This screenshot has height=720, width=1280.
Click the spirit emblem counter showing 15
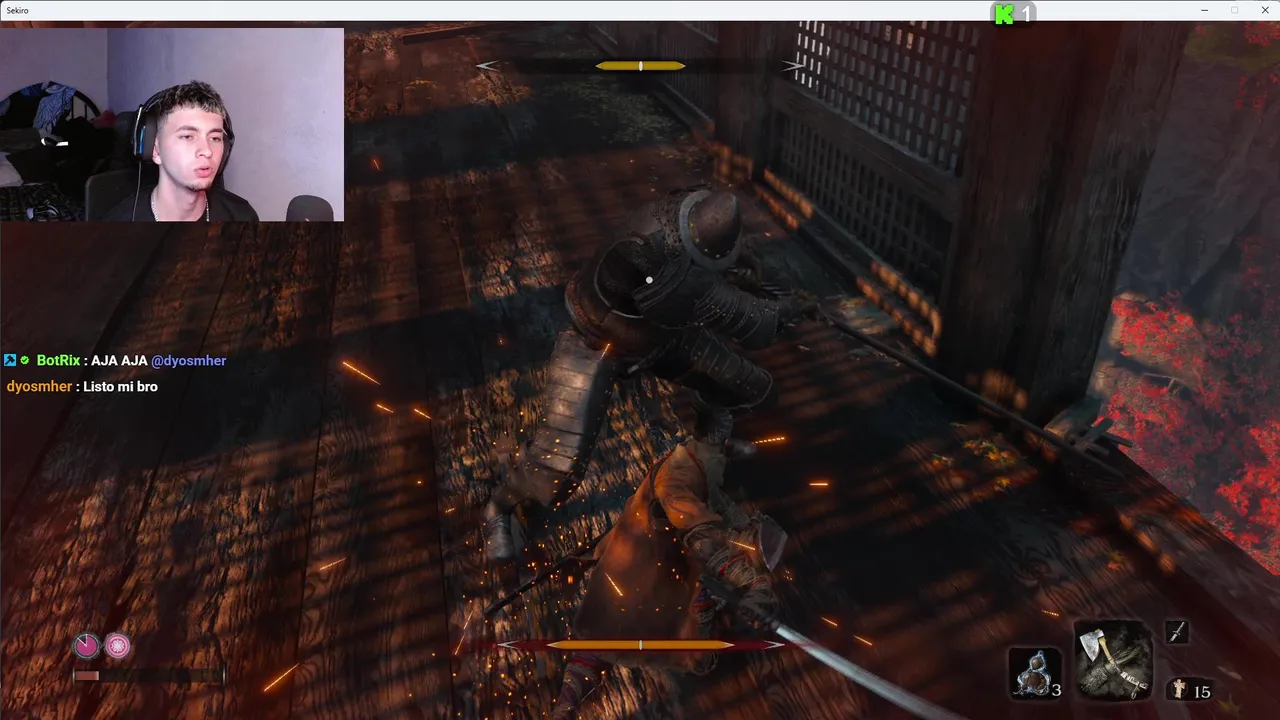[1190, 690]
